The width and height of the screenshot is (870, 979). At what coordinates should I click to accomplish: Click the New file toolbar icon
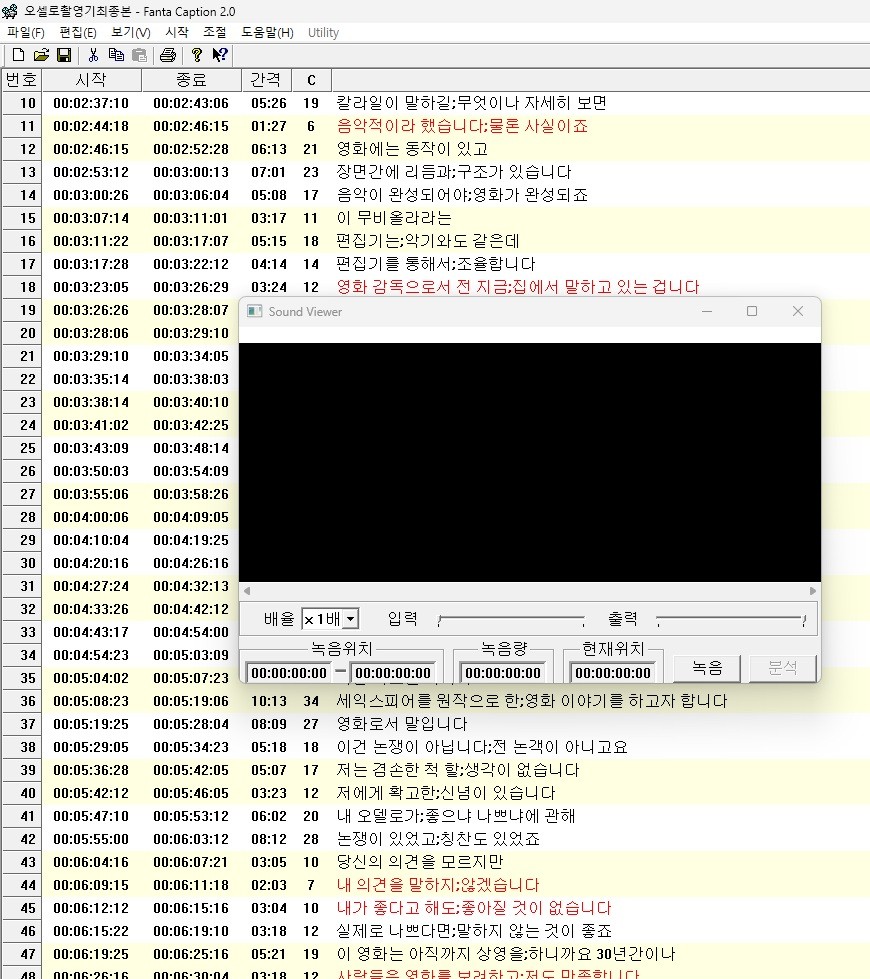tap(18, 55)
